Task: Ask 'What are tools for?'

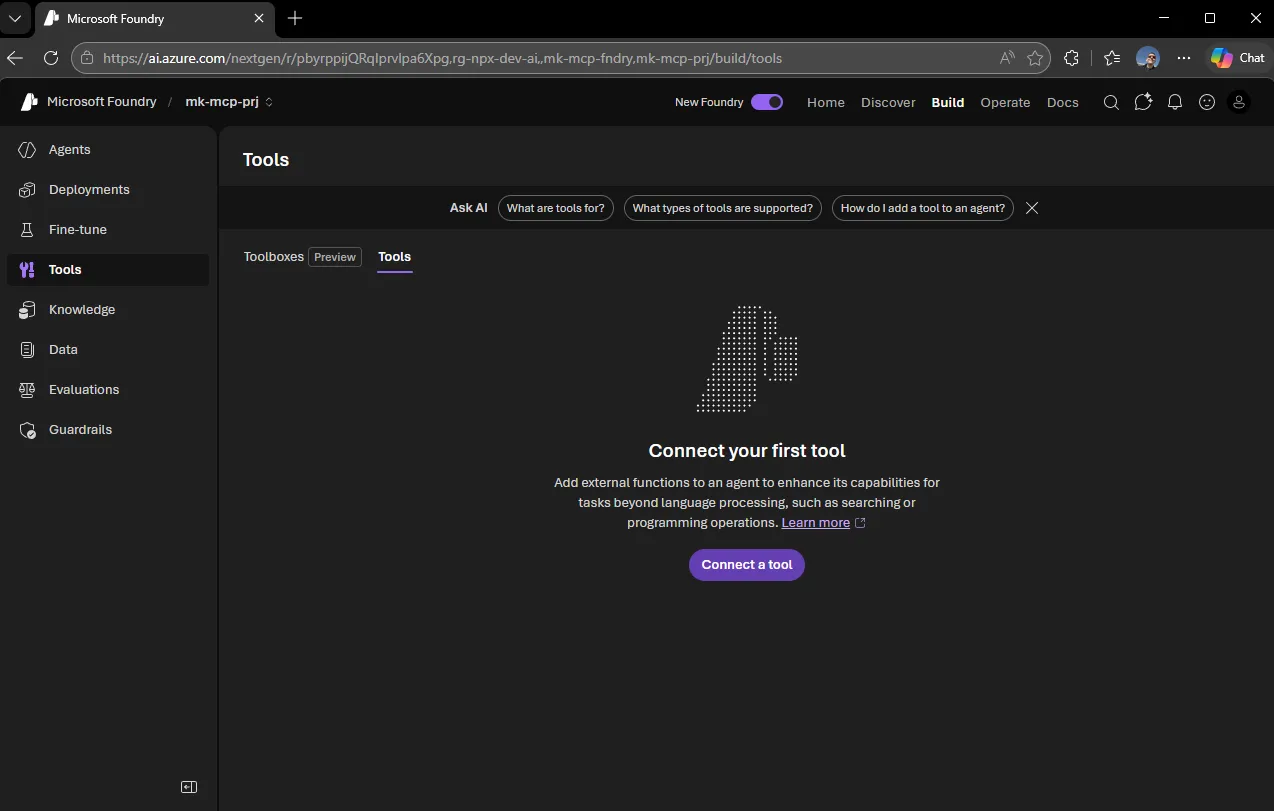Action: [556, 208]
